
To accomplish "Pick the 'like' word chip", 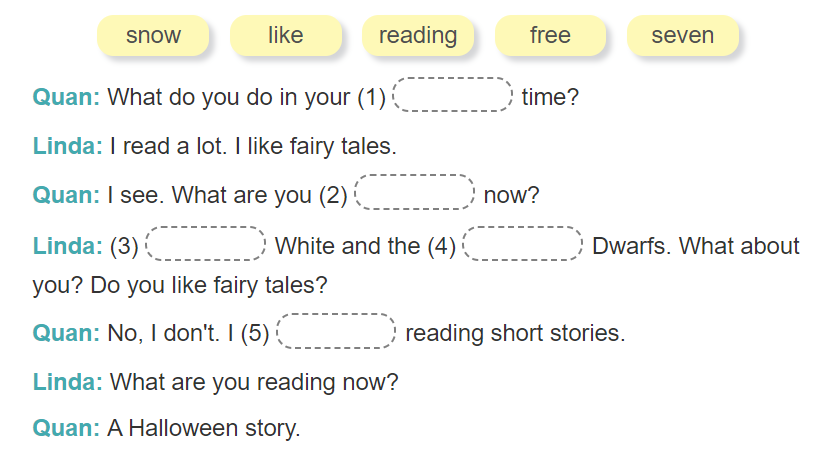I will [285, 36].
